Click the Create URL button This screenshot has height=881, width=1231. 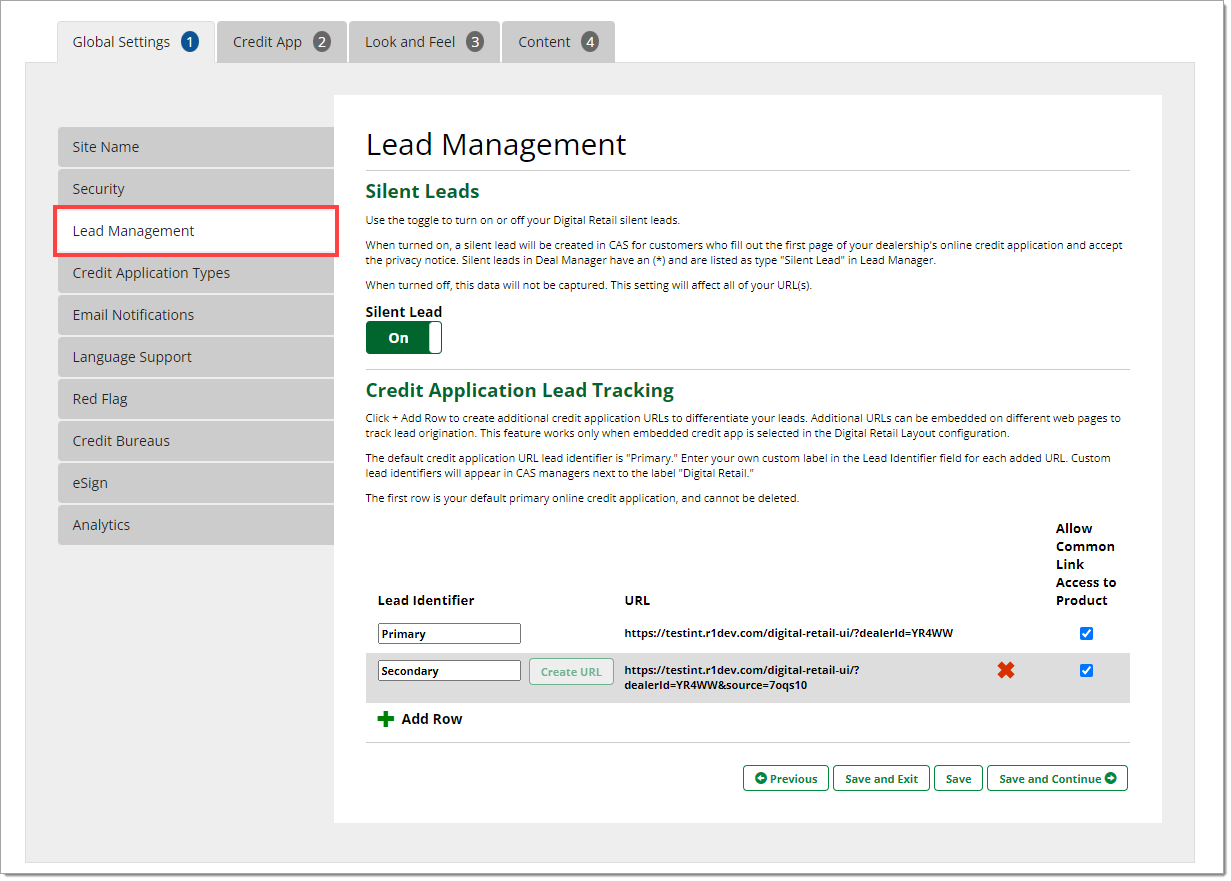pos(571,672)
